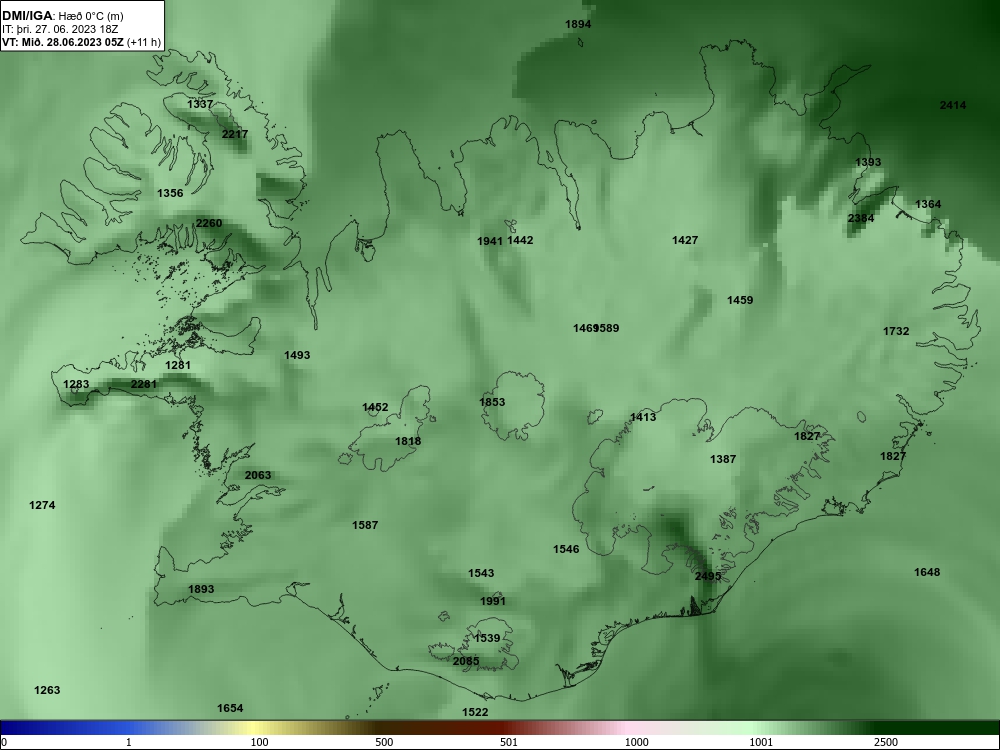Image resolution: width=1000 pixels, height=750 pixels.
Task: Pick the 2063 height label
Action: (258, 475)
